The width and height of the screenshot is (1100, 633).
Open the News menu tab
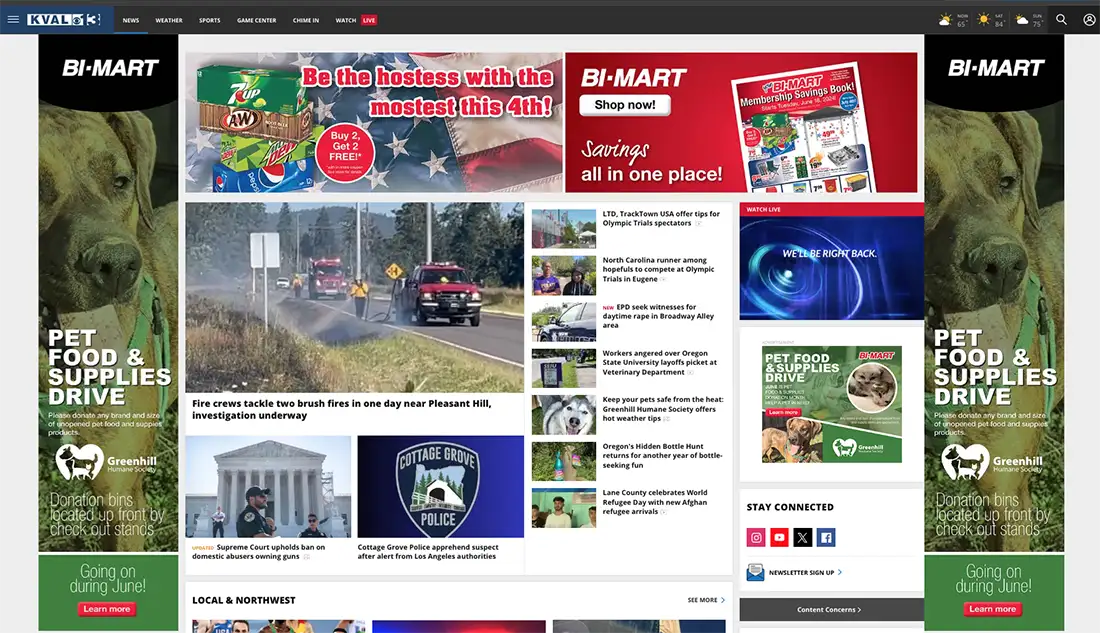click(131, 20)
